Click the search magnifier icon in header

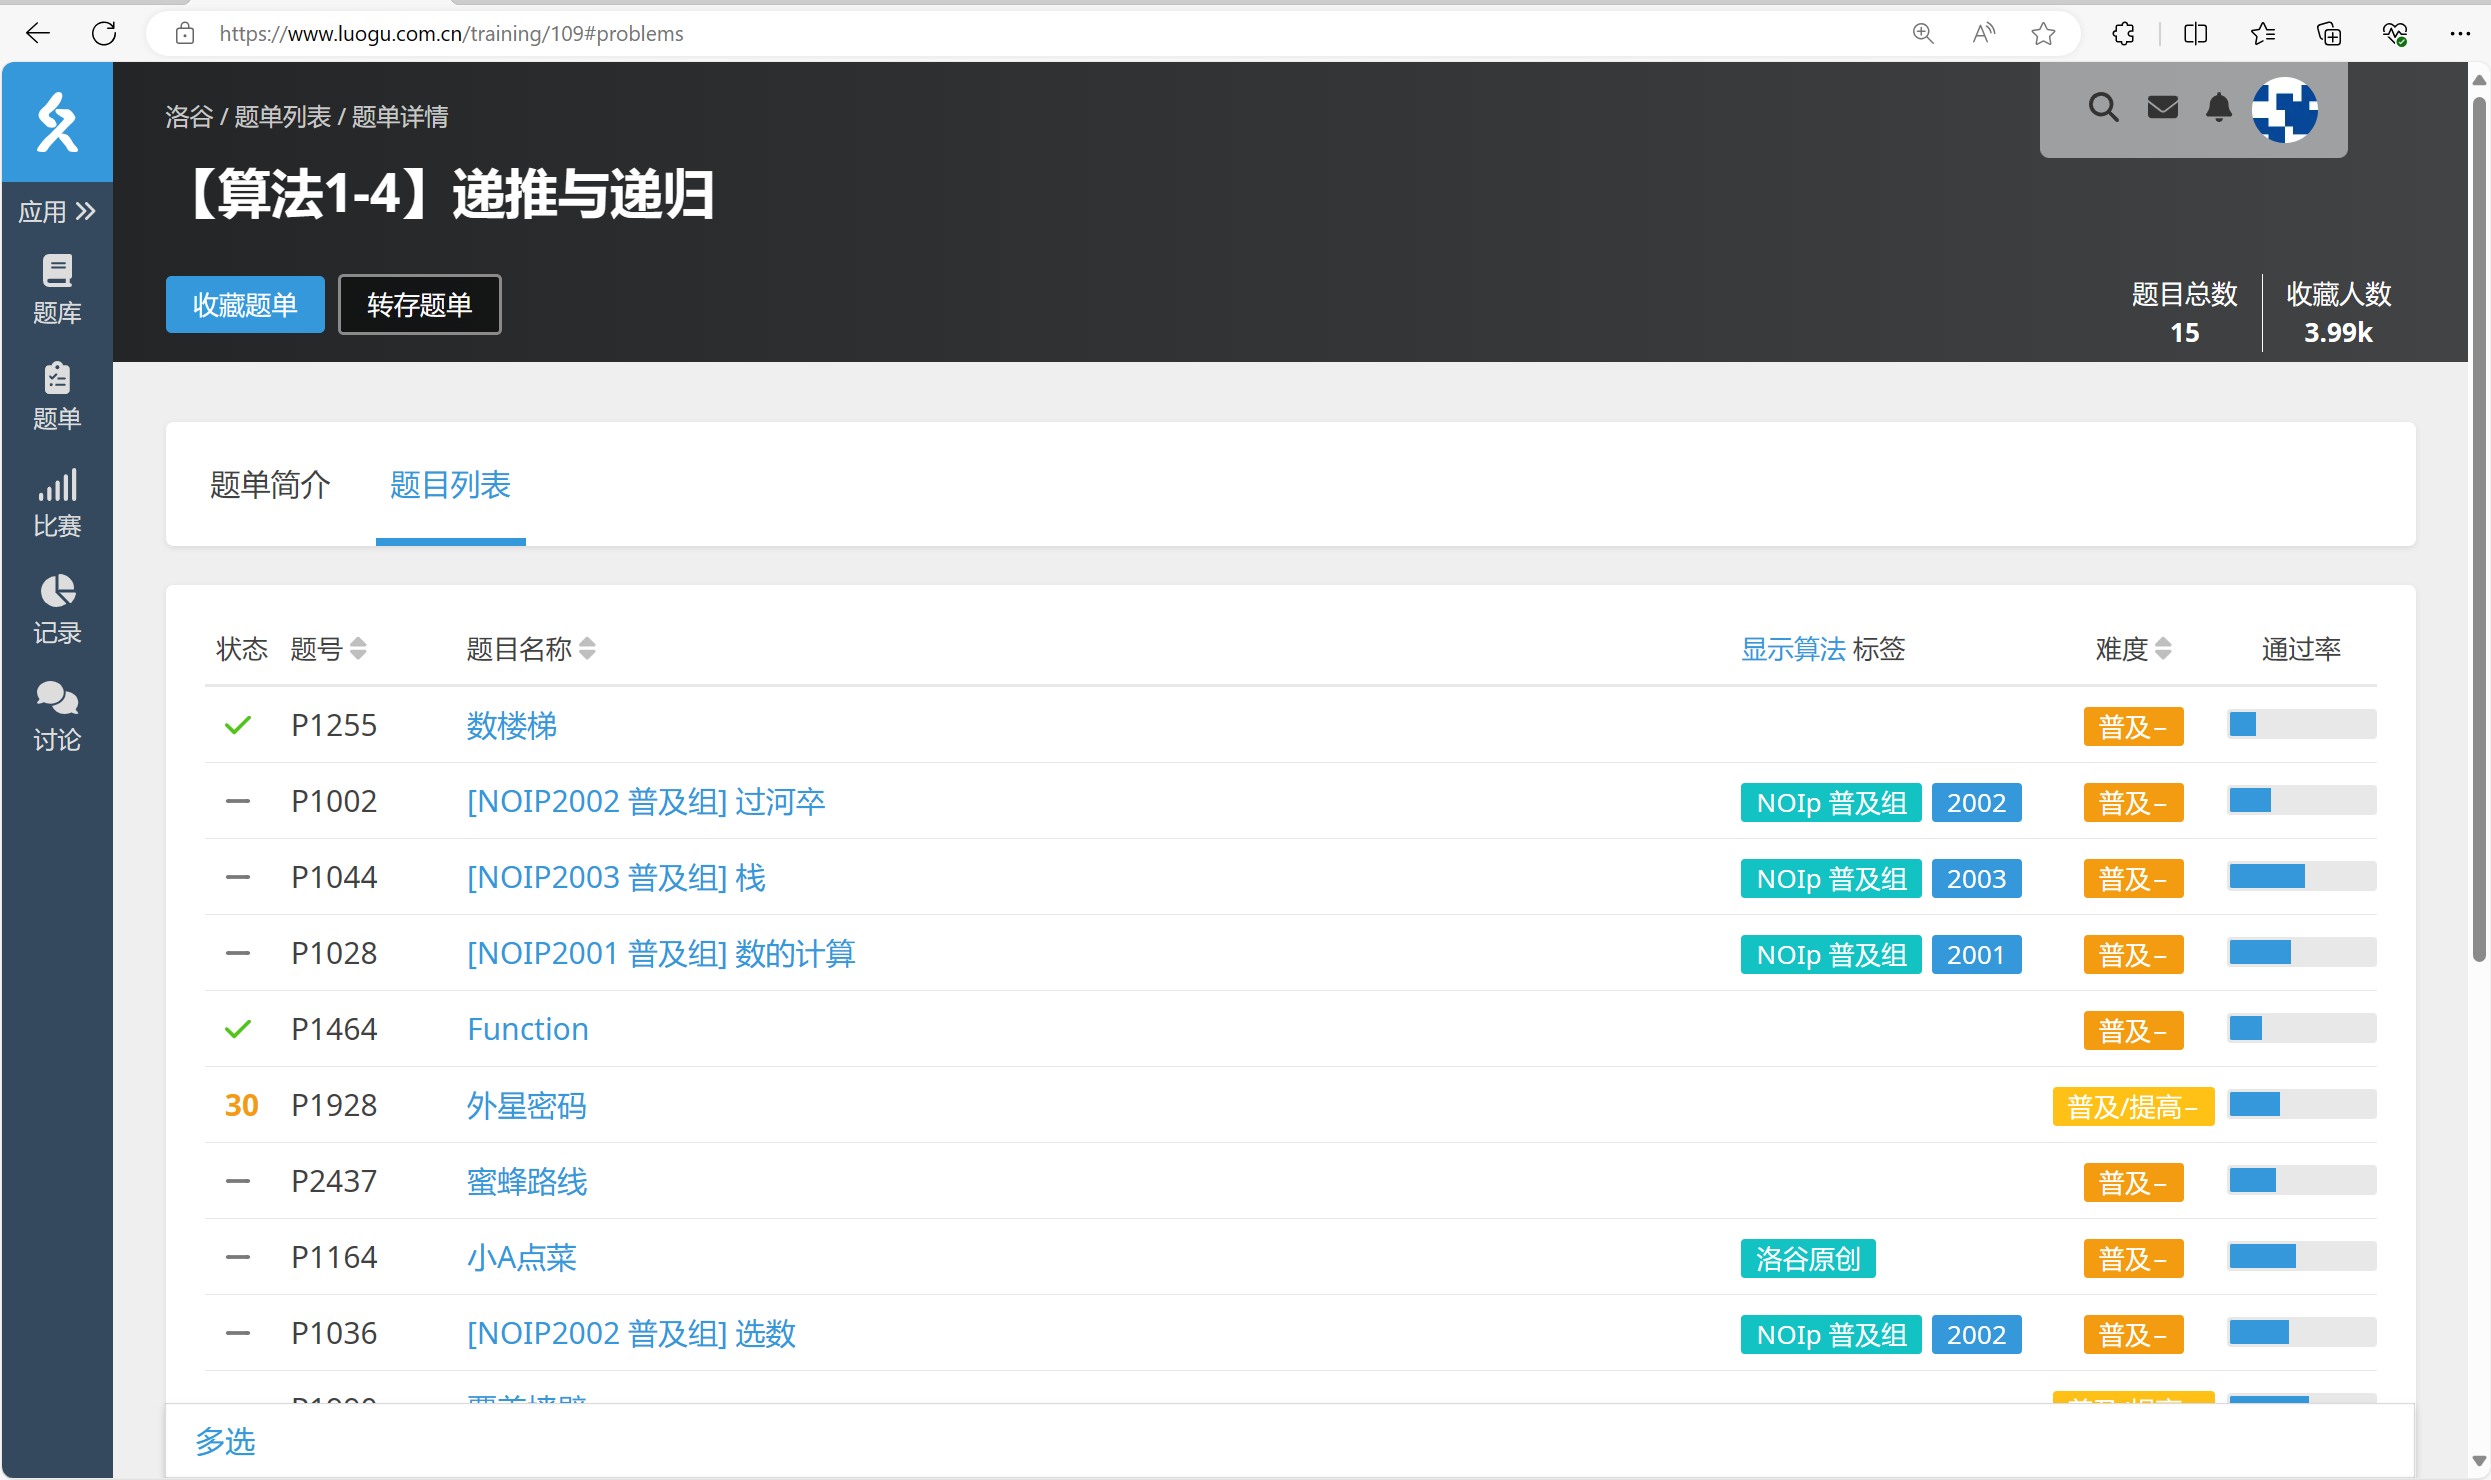pos(2103,108)
